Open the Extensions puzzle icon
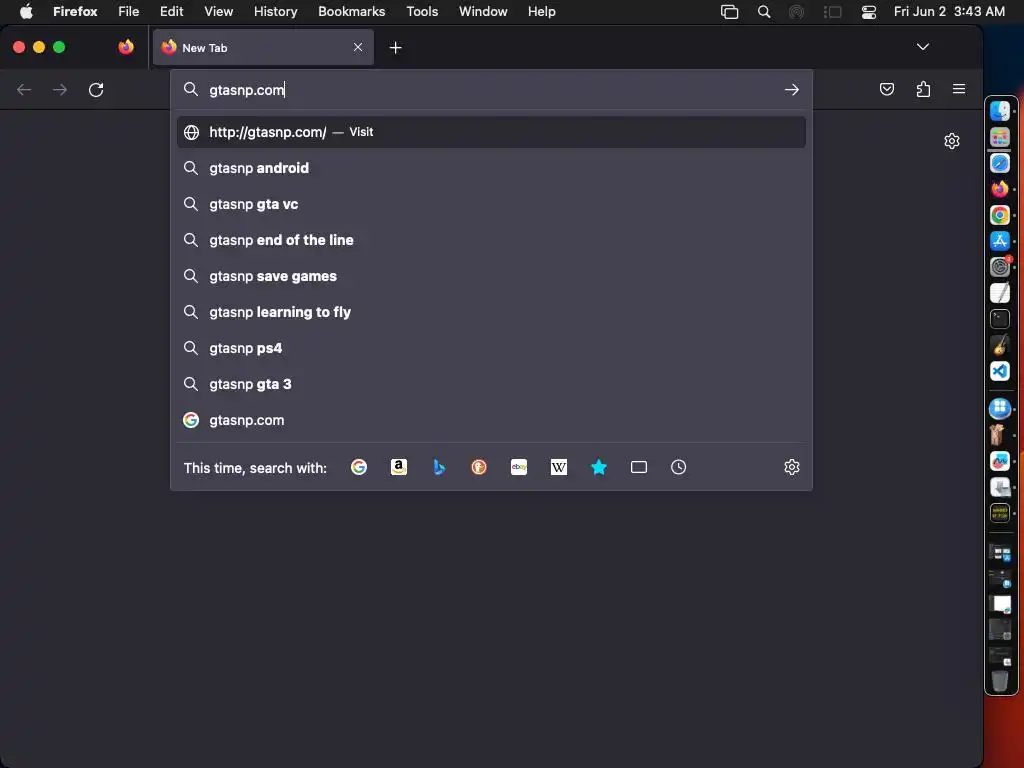1024x768 pixels. pyautogui.click(x=923, y=89)
